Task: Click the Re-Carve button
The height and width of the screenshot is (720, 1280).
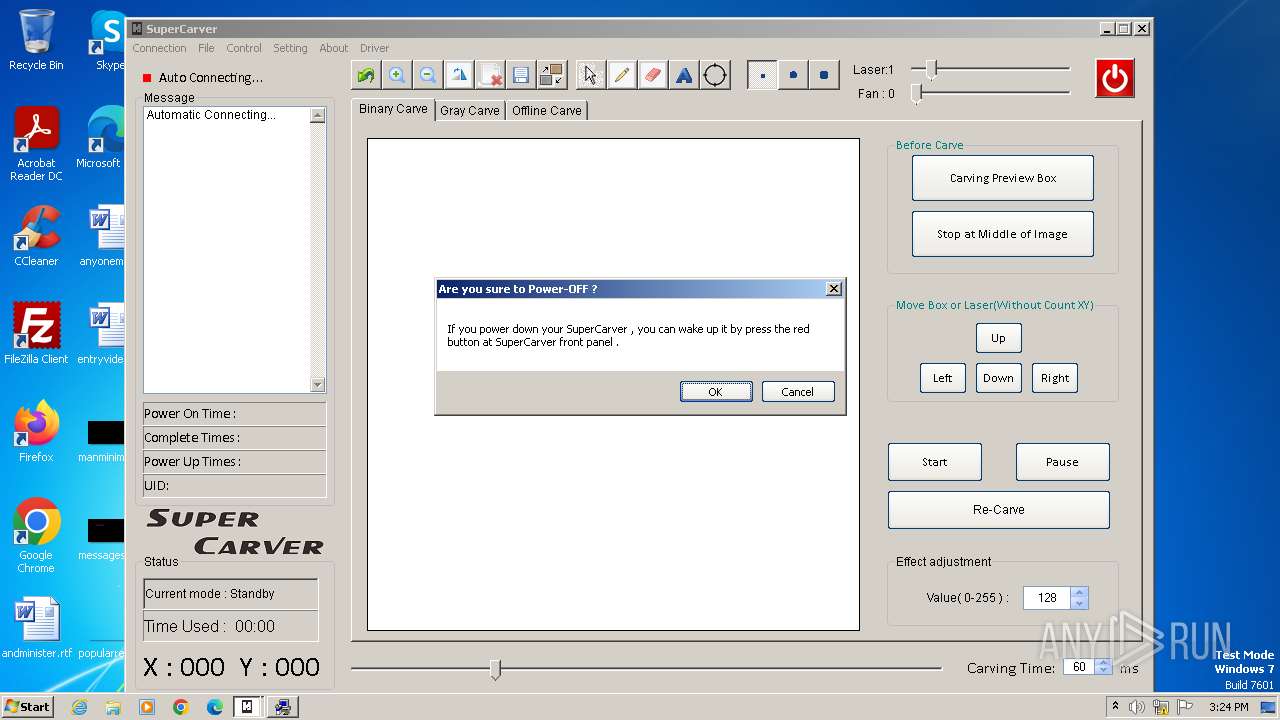Action: click(999, 509)
